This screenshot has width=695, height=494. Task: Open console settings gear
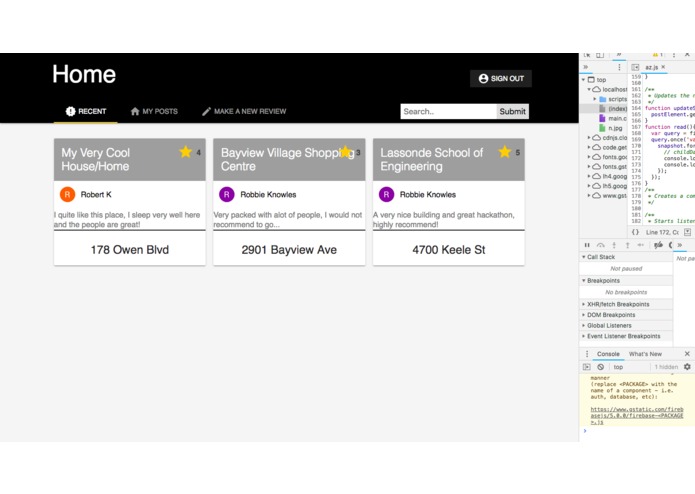tap(687, 367)
